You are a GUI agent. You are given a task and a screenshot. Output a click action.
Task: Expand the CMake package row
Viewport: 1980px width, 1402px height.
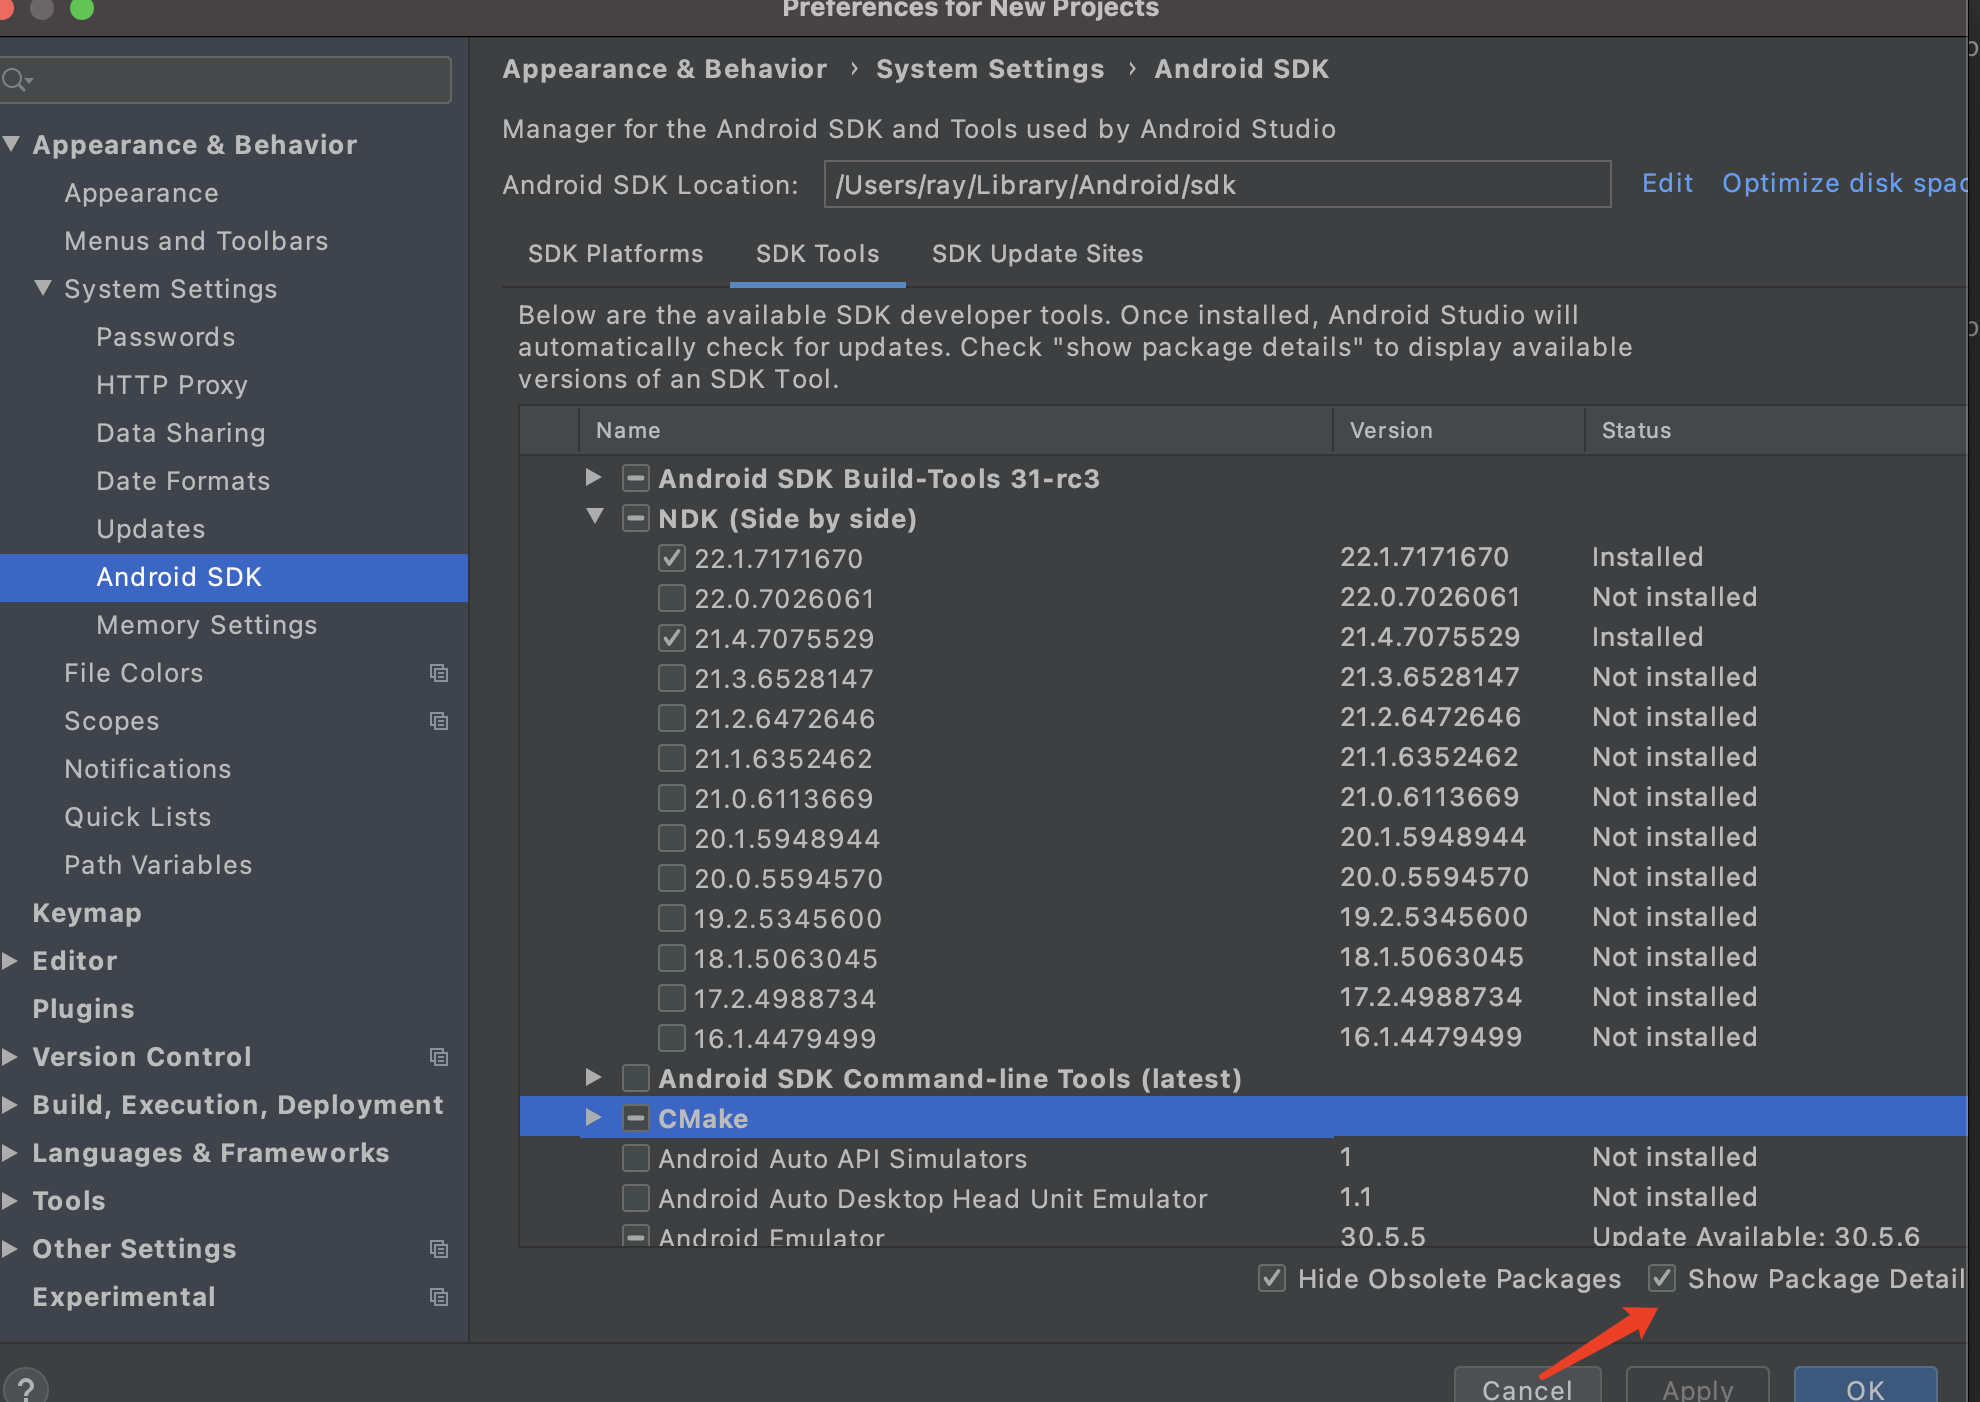pos(594,1118)
